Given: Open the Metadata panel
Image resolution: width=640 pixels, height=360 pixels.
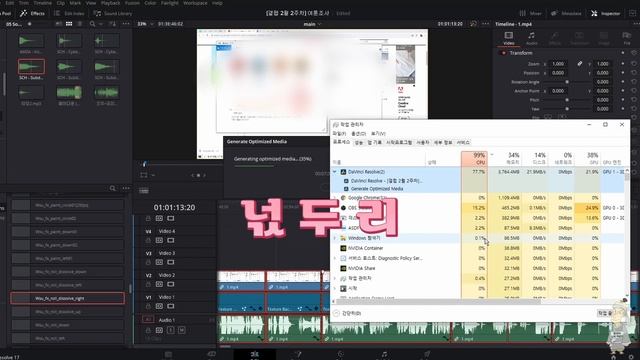Looking at the screenshot, I should tap(566, 13).
